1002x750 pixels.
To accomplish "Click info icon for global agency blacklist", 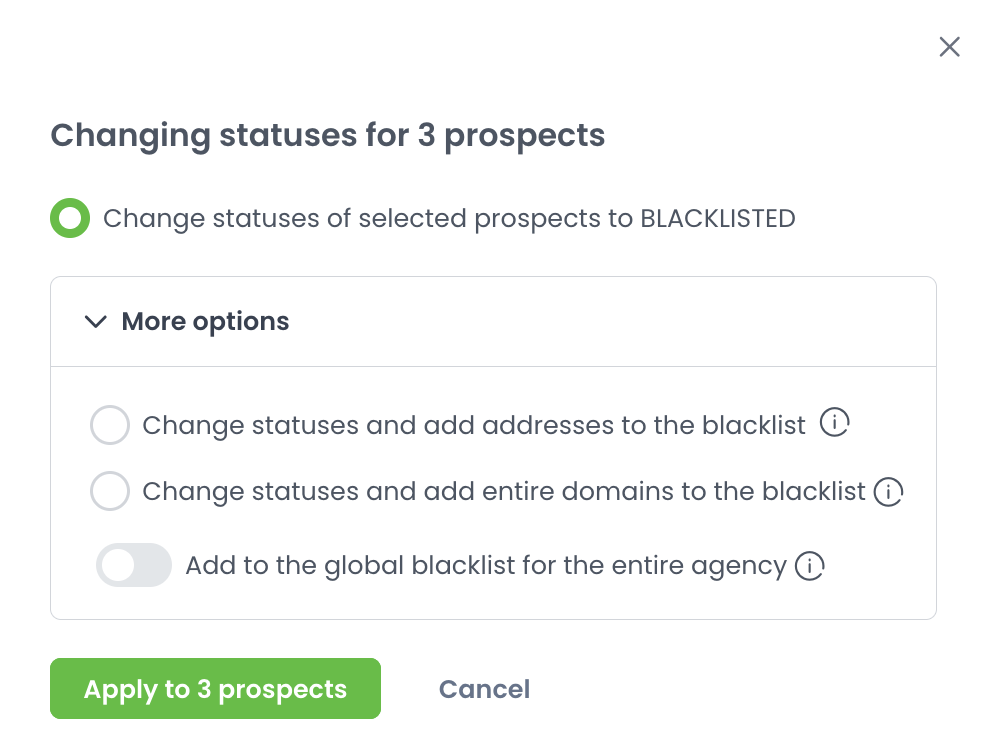I will point(809,567).
